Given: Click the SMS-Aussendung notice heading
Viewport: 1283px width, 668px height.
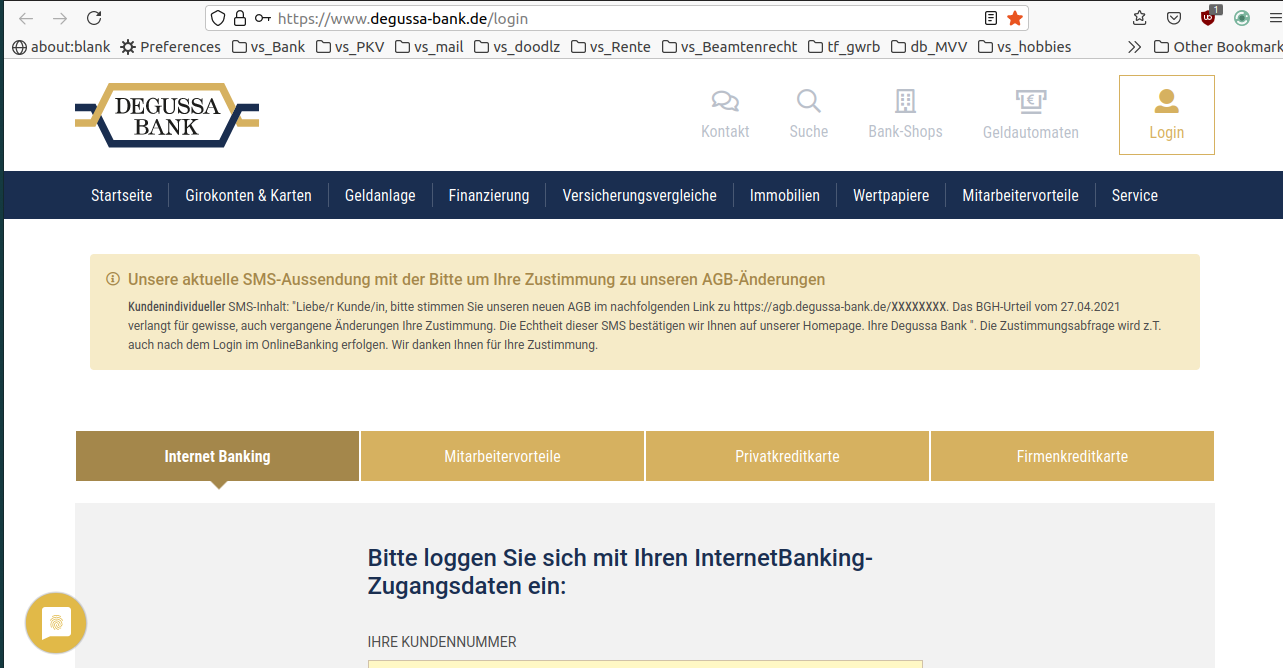Looking at the screenshot, I should pyautogui.click(x=476, y=279).
